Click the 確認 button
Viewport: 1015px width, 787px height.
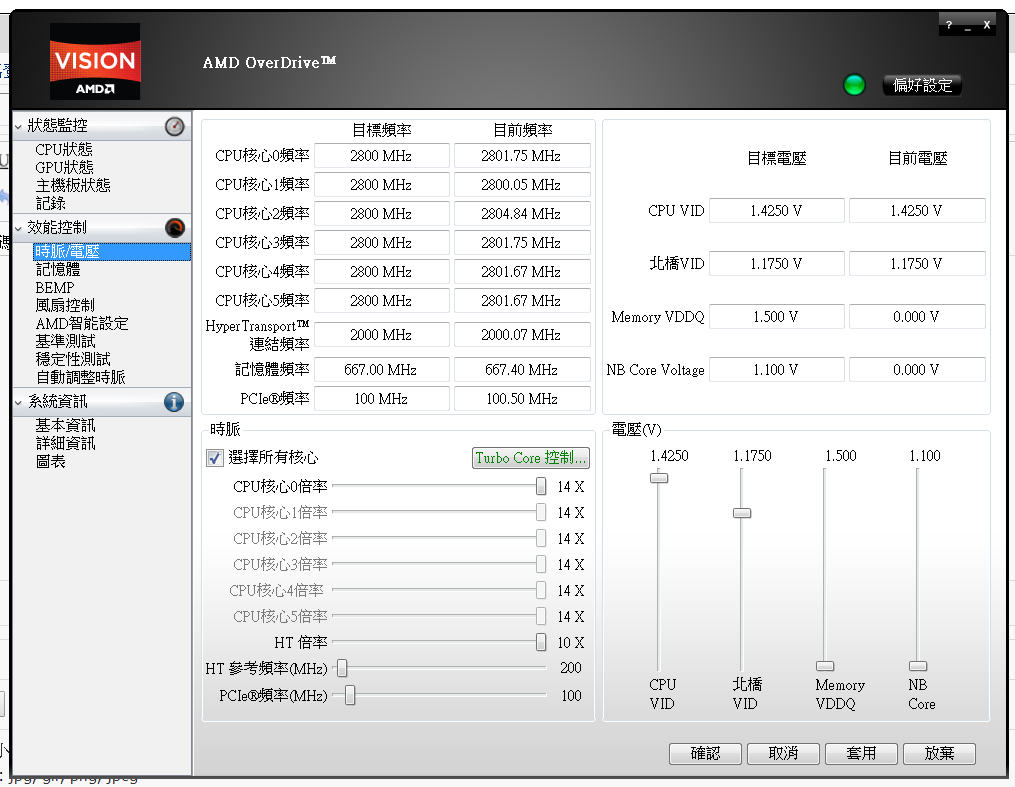pyautogui.click(x=705, y=753)
